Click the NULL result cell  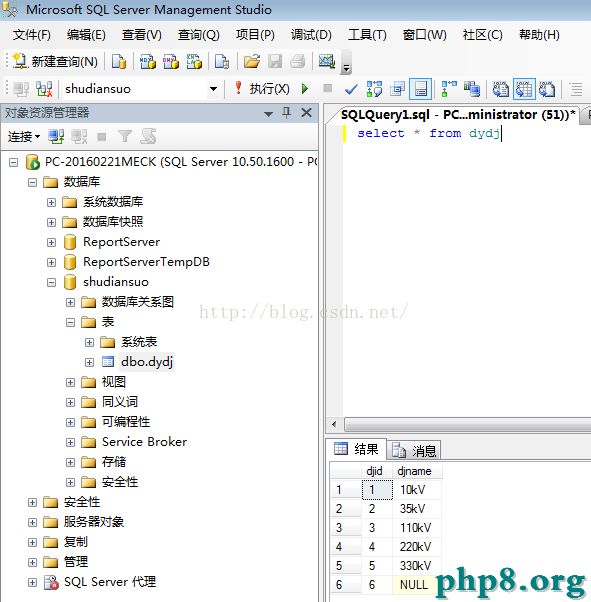417,584
